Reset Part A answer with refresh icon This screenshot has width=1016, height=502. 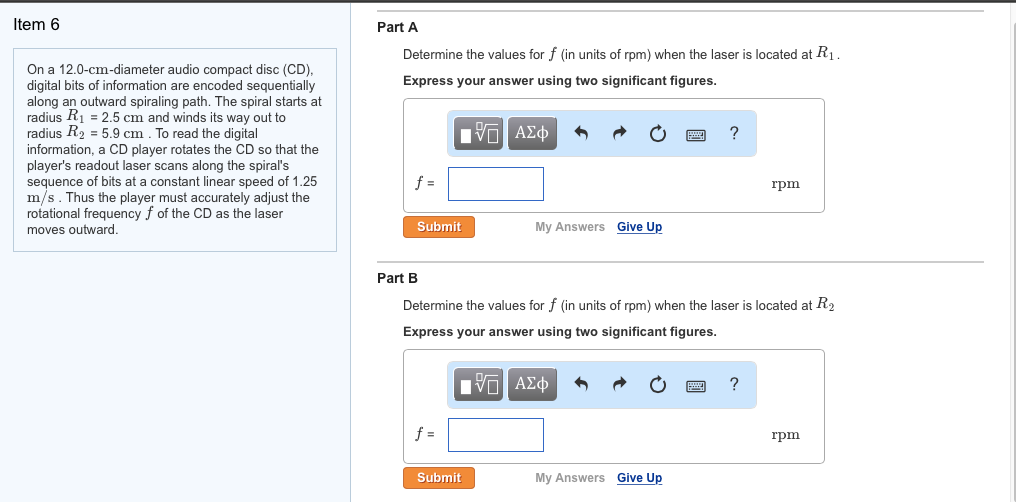click(x=657, y=133)
